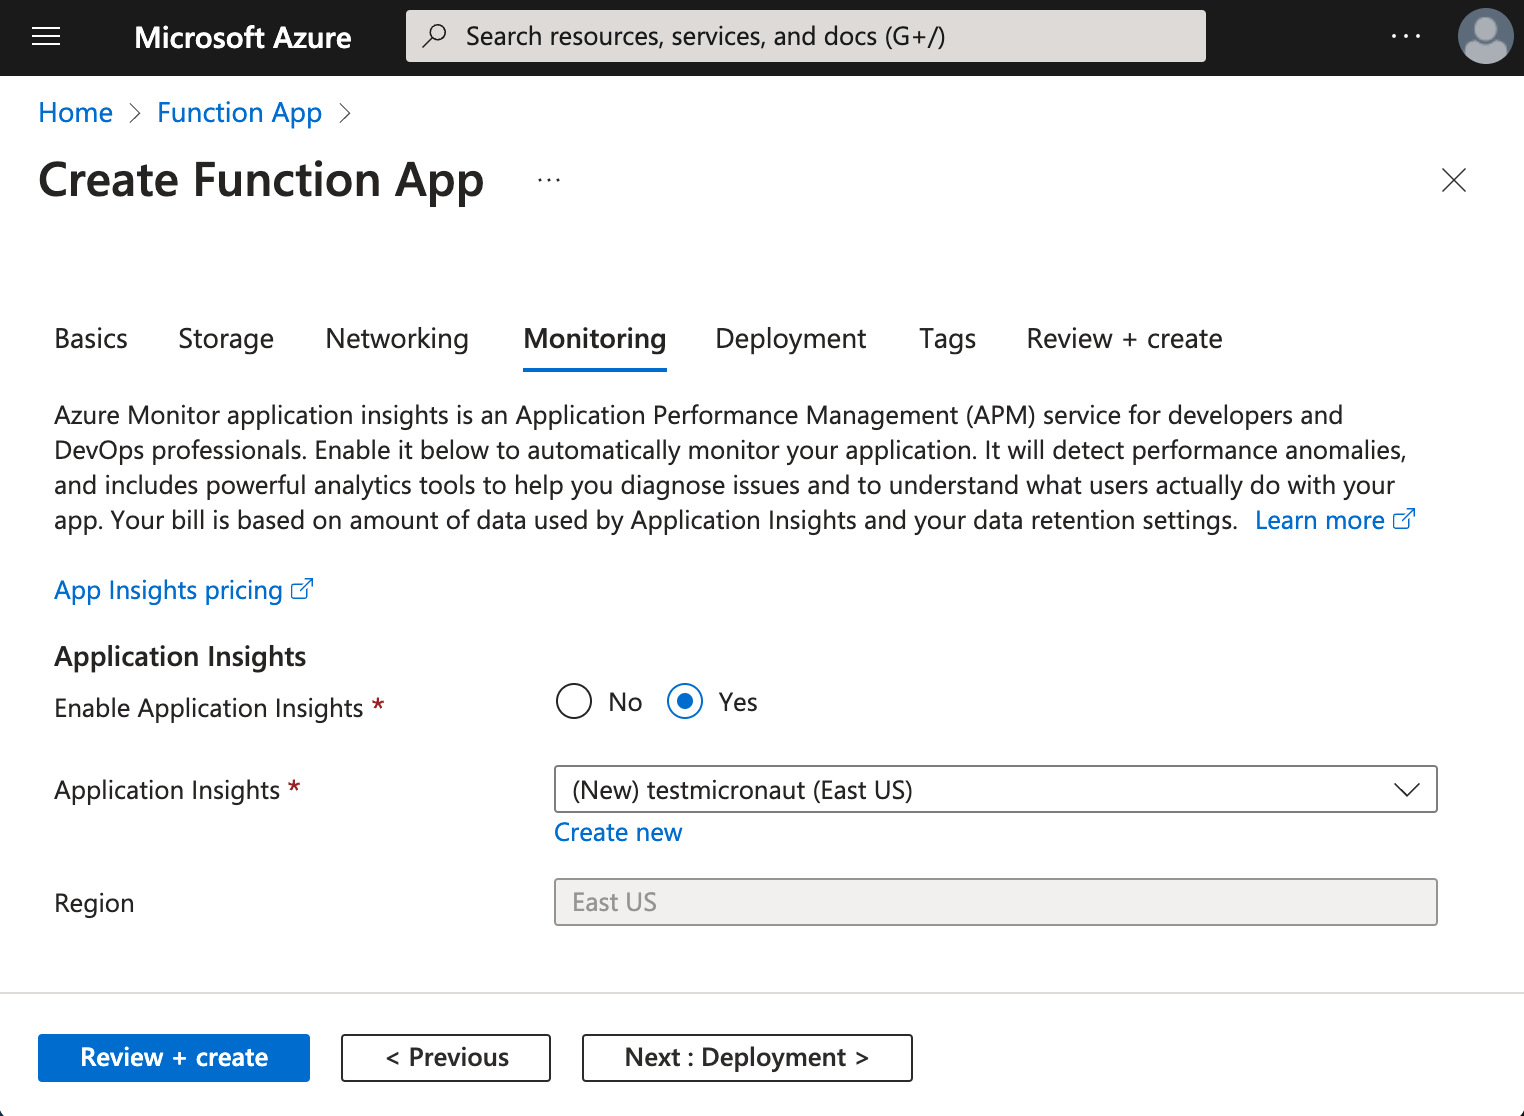The height and width of the screenshot is (1116, 1524).
Task: Click the Create Function App heading
Action: pos(261,181)
